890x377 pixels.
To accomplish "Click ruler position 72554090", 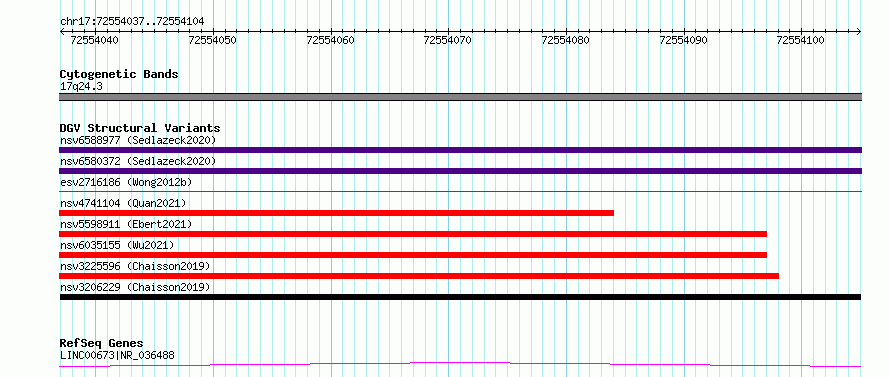I will click(684, 40).
